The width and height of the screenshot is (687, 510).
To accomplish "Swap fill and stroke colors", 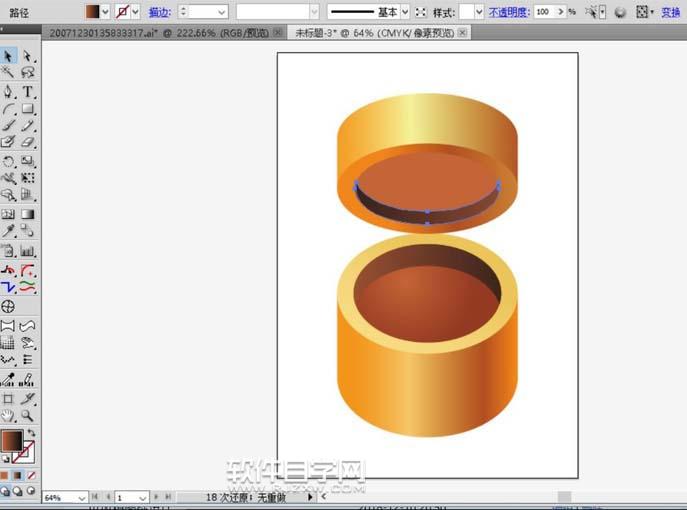I will coord(31,433).
